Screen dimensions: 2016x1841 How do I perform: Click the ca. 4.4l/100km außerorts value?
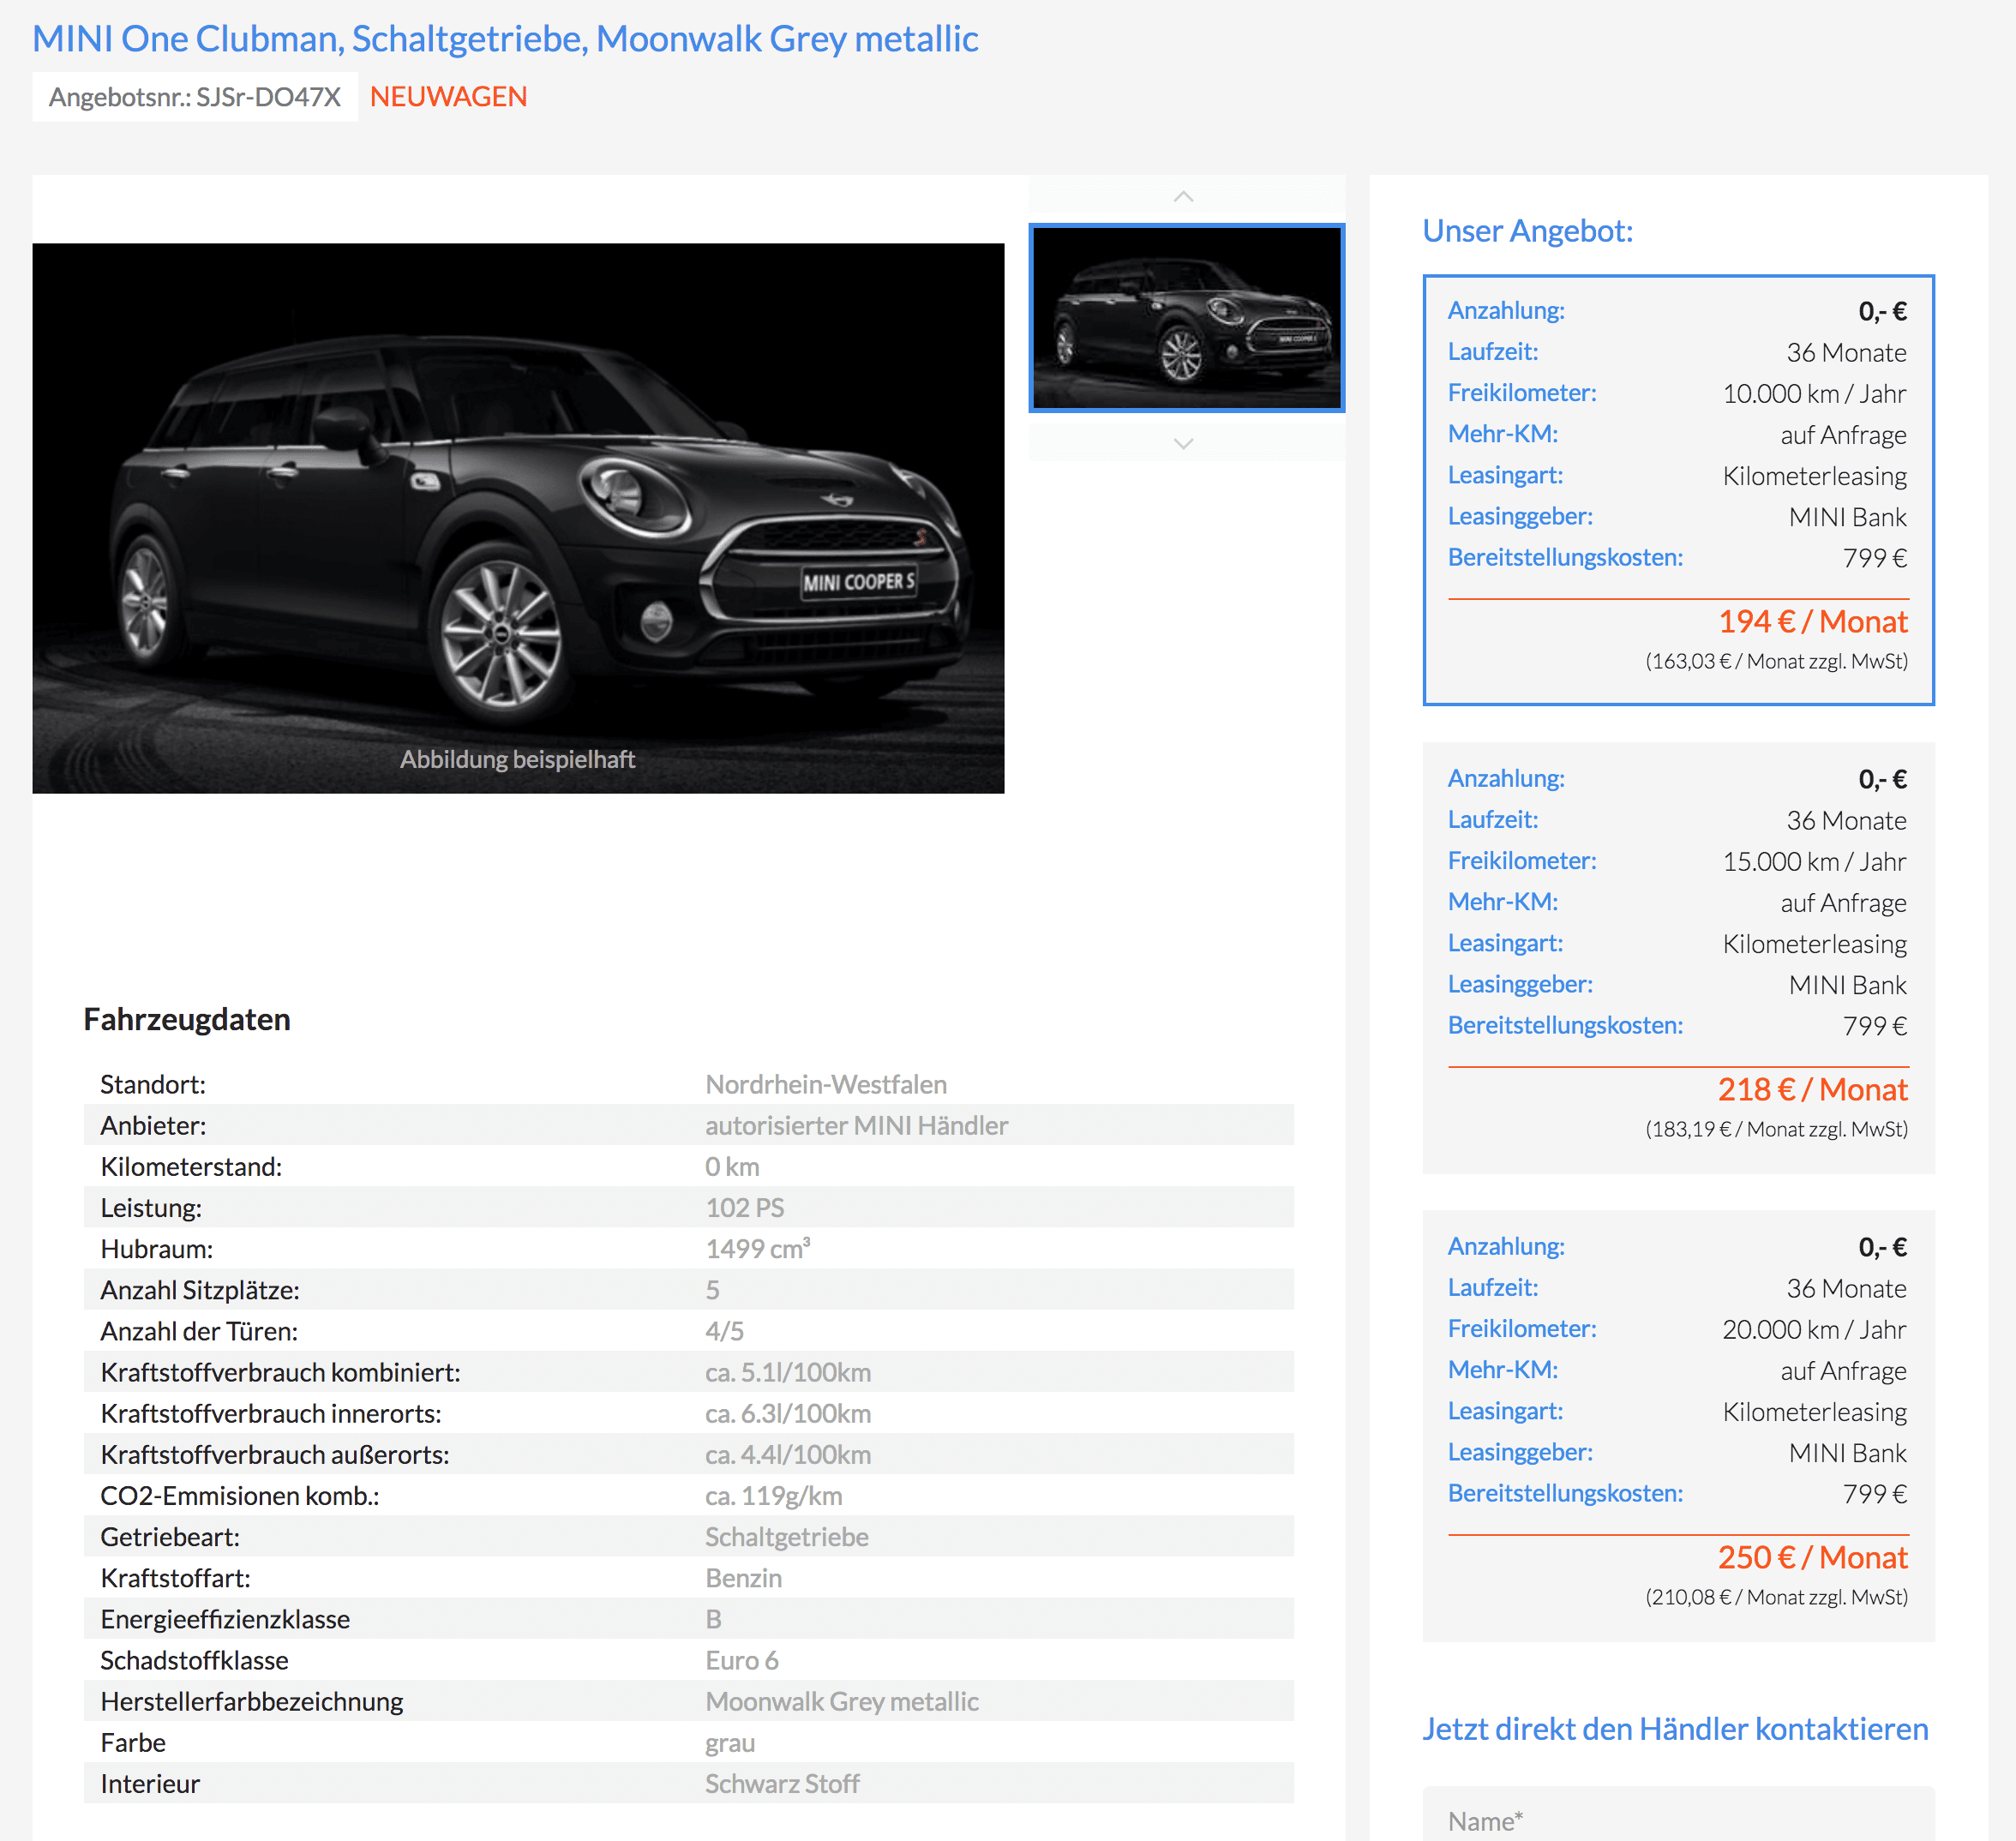pos(788,1454)
